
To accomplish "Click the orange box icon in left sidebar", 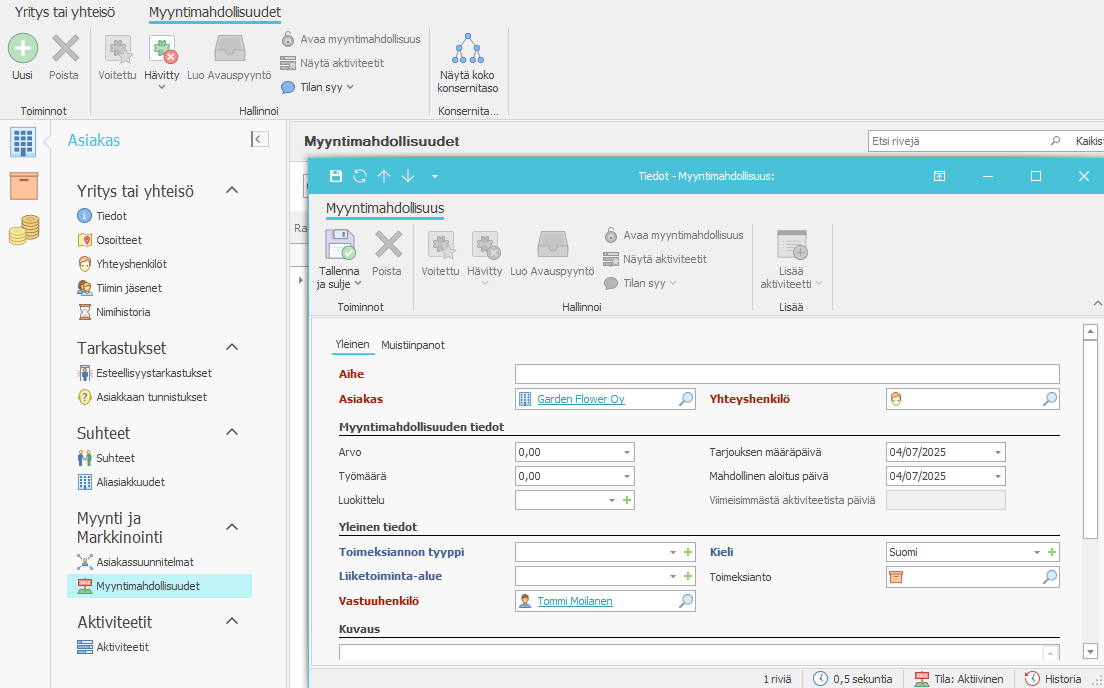I will 23,186.
